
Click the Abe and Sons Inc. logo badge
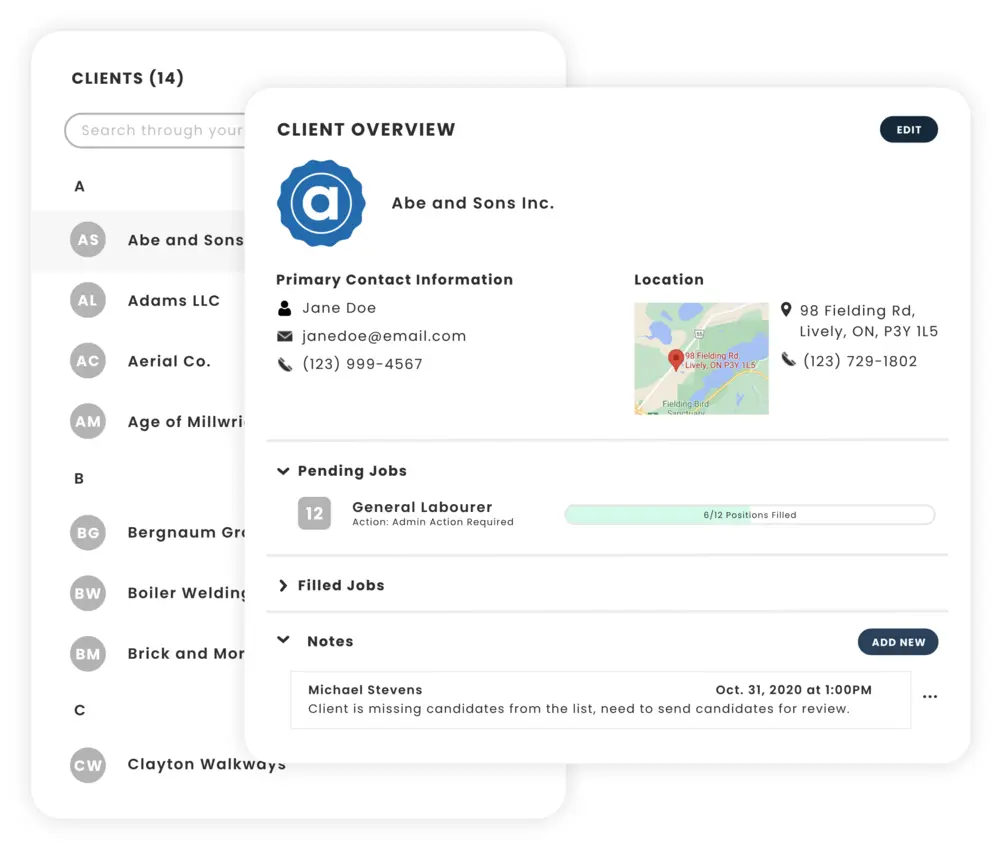[321, 203]
